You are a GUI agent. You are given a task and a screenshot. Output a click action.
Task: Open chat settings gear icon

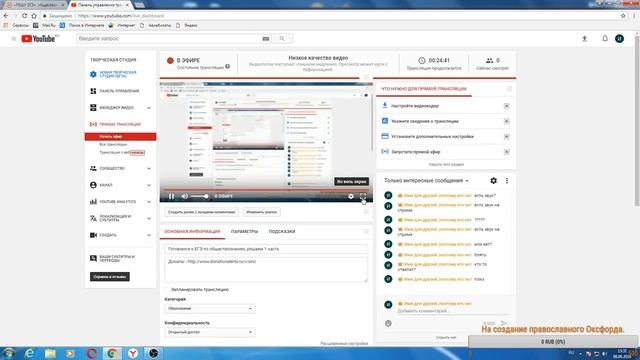[x=493, y=180]
